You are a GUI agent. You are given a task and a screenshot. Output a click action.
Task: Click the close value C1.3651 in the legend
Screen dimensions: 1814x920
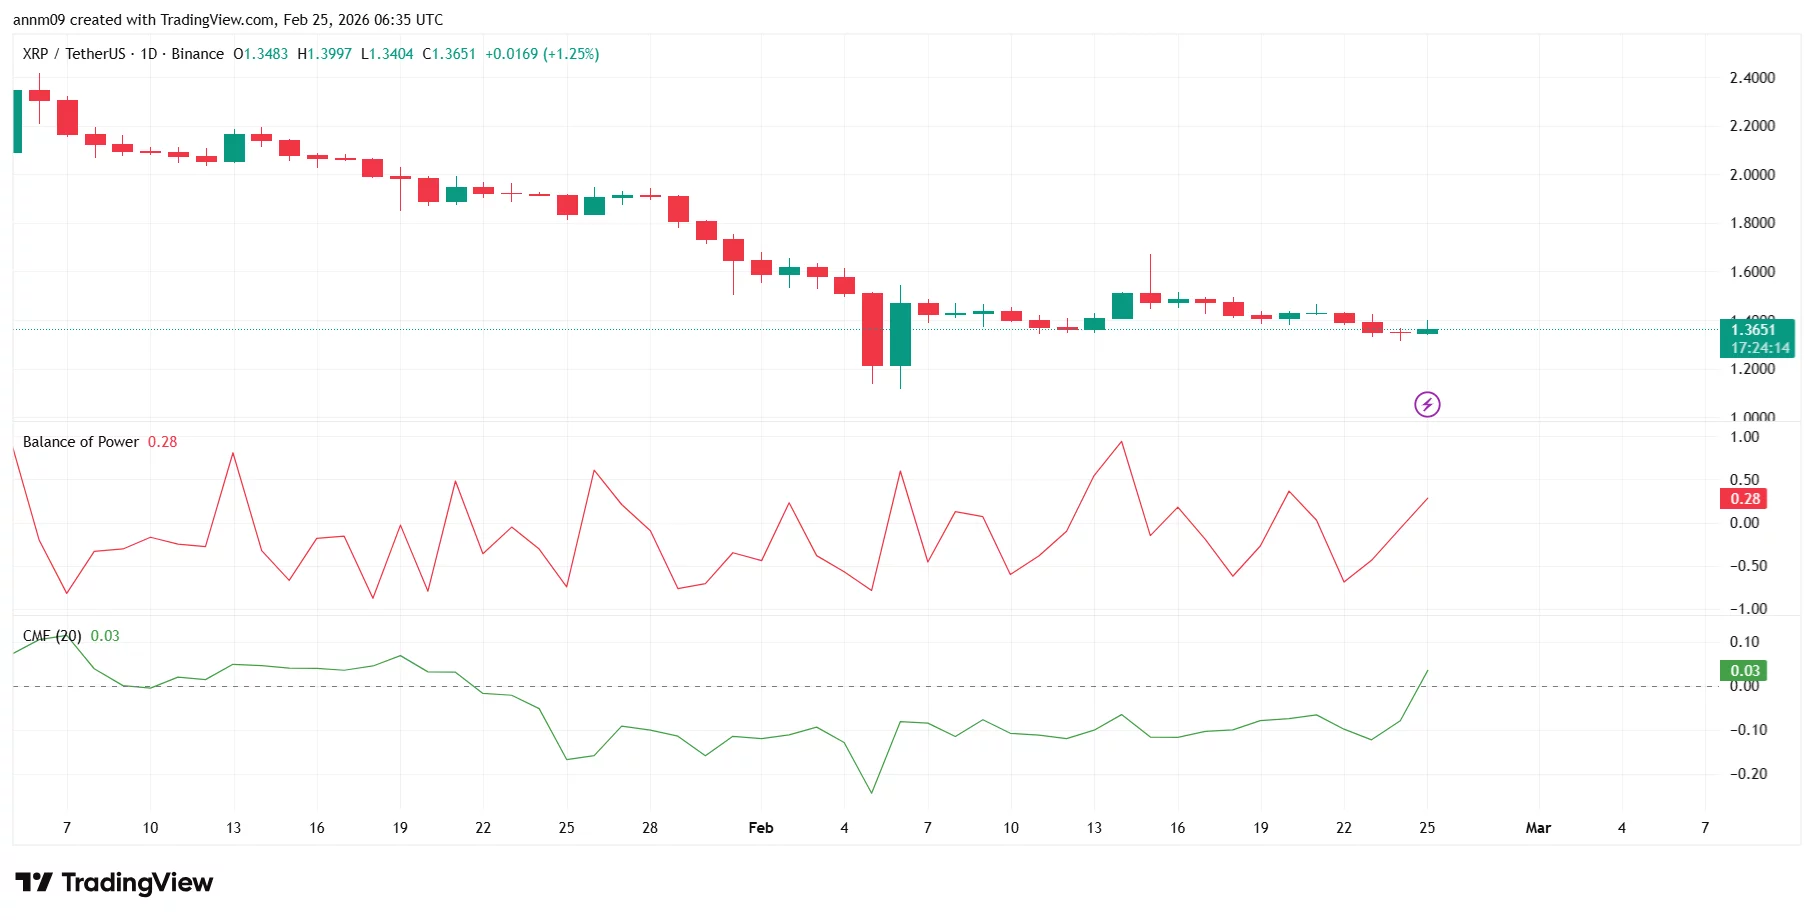[447, 54]
